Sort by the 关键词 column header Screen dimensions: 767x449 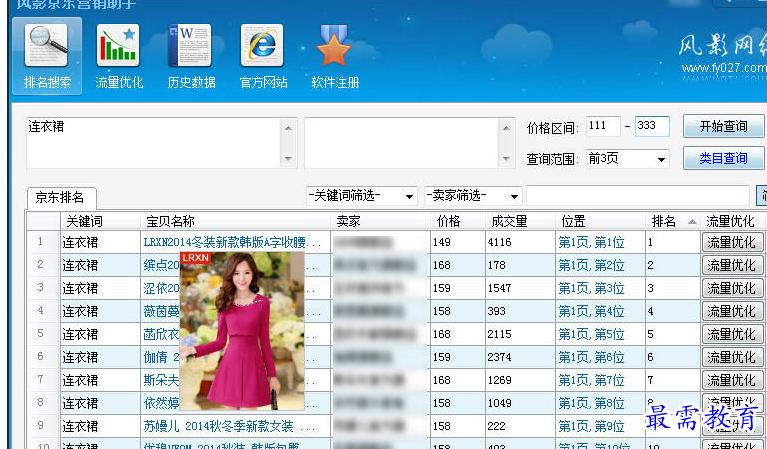coord(100,222)
